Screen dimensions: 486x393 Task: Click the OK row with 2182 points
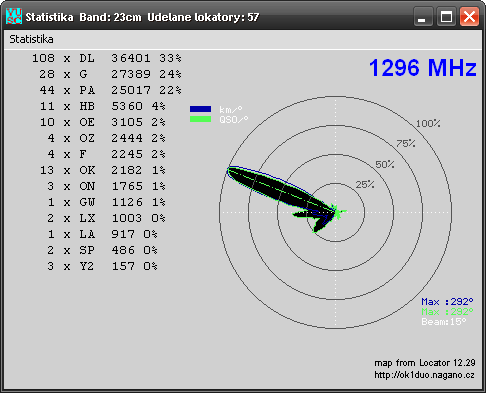coord(103,170)
